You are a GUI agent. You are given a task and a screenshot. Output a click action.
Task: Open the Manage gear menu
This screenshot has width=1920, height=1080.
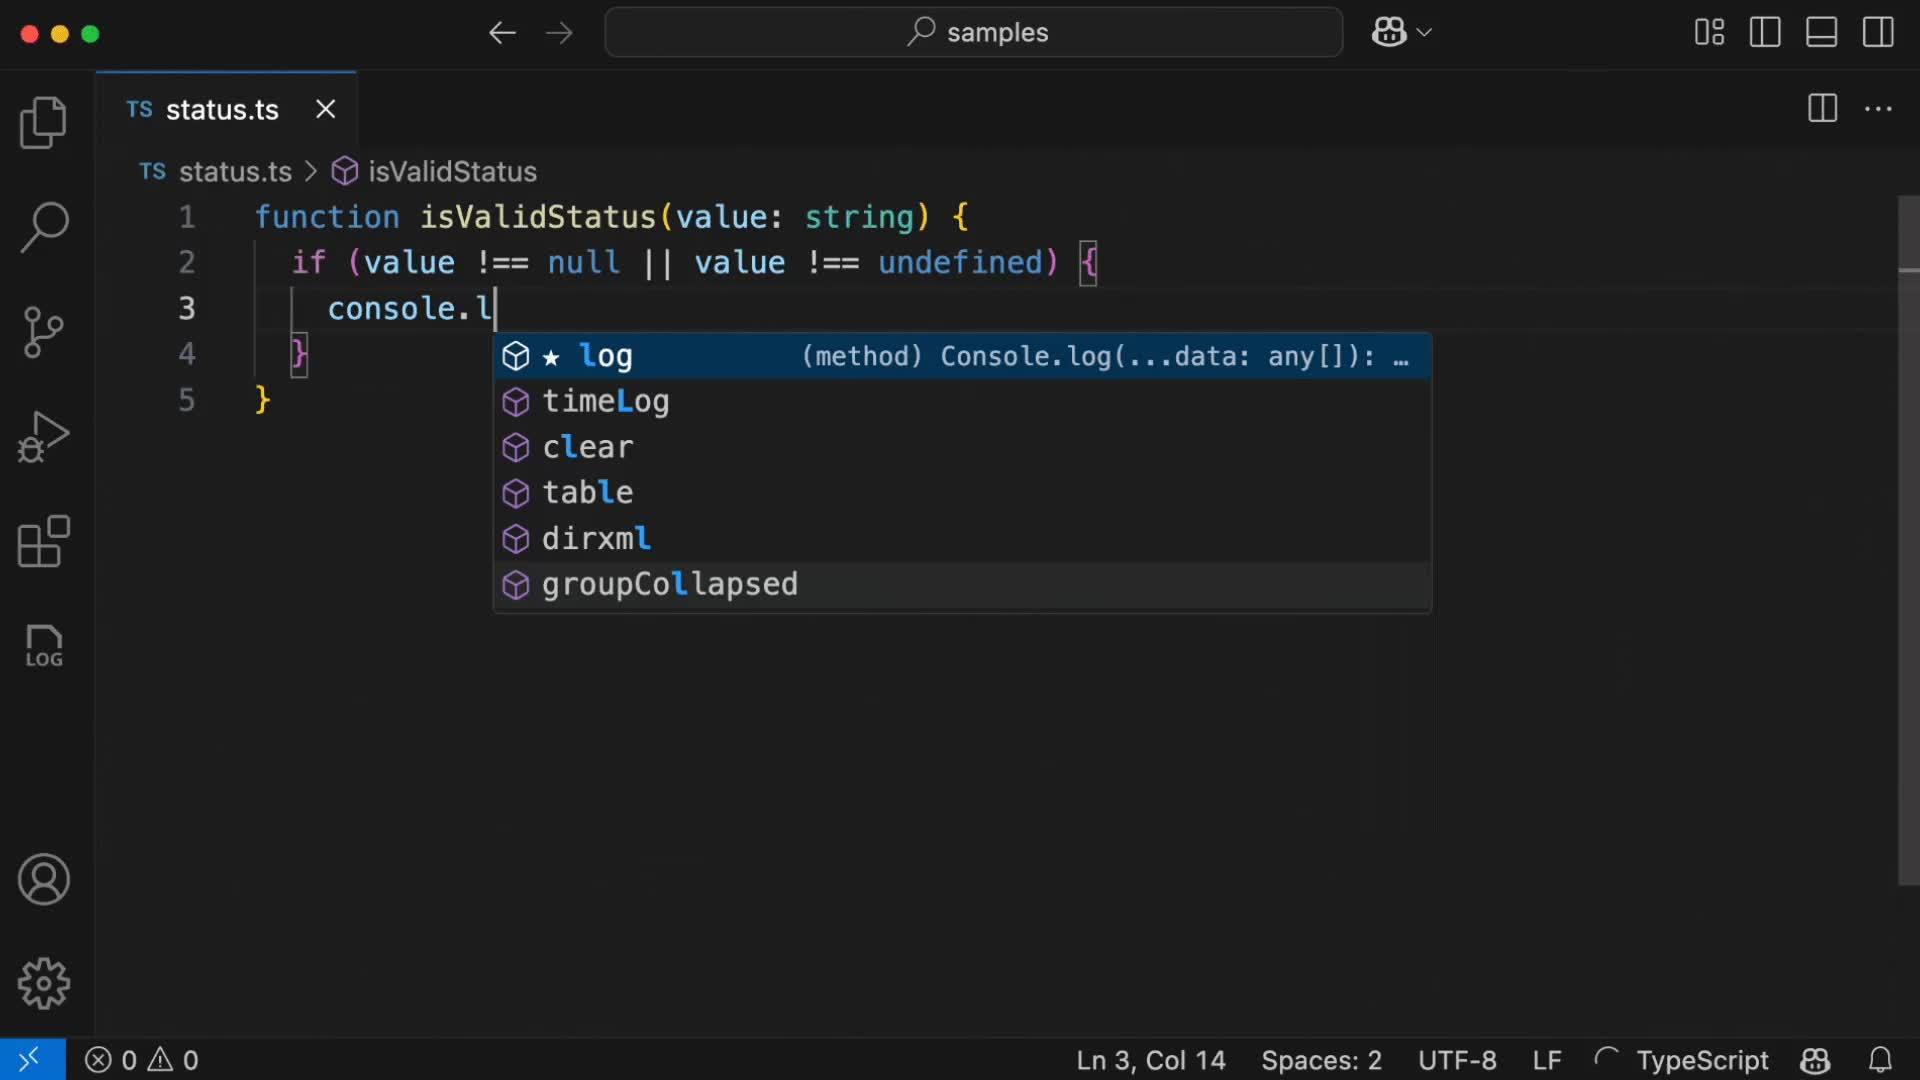[43, 984]
